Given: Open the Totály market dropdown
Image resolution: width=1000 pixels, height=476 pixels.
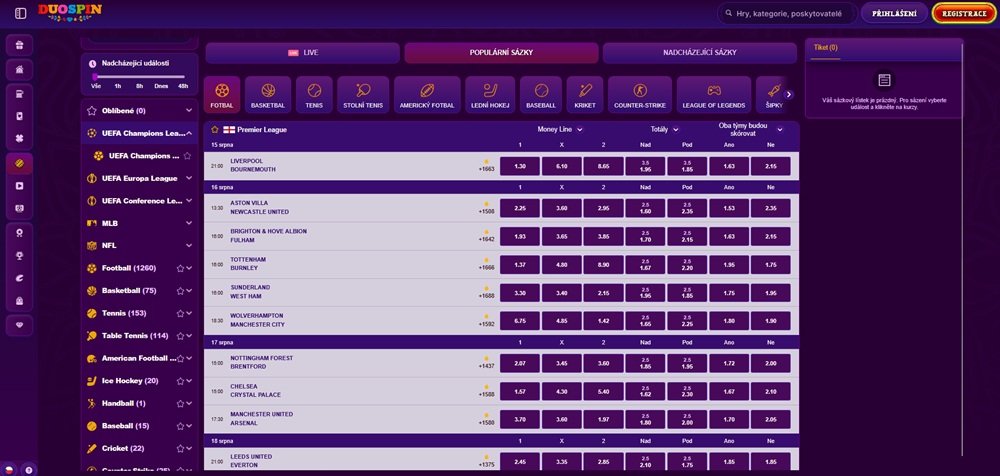Looking at the screenshot, I should tap(664, 129).
